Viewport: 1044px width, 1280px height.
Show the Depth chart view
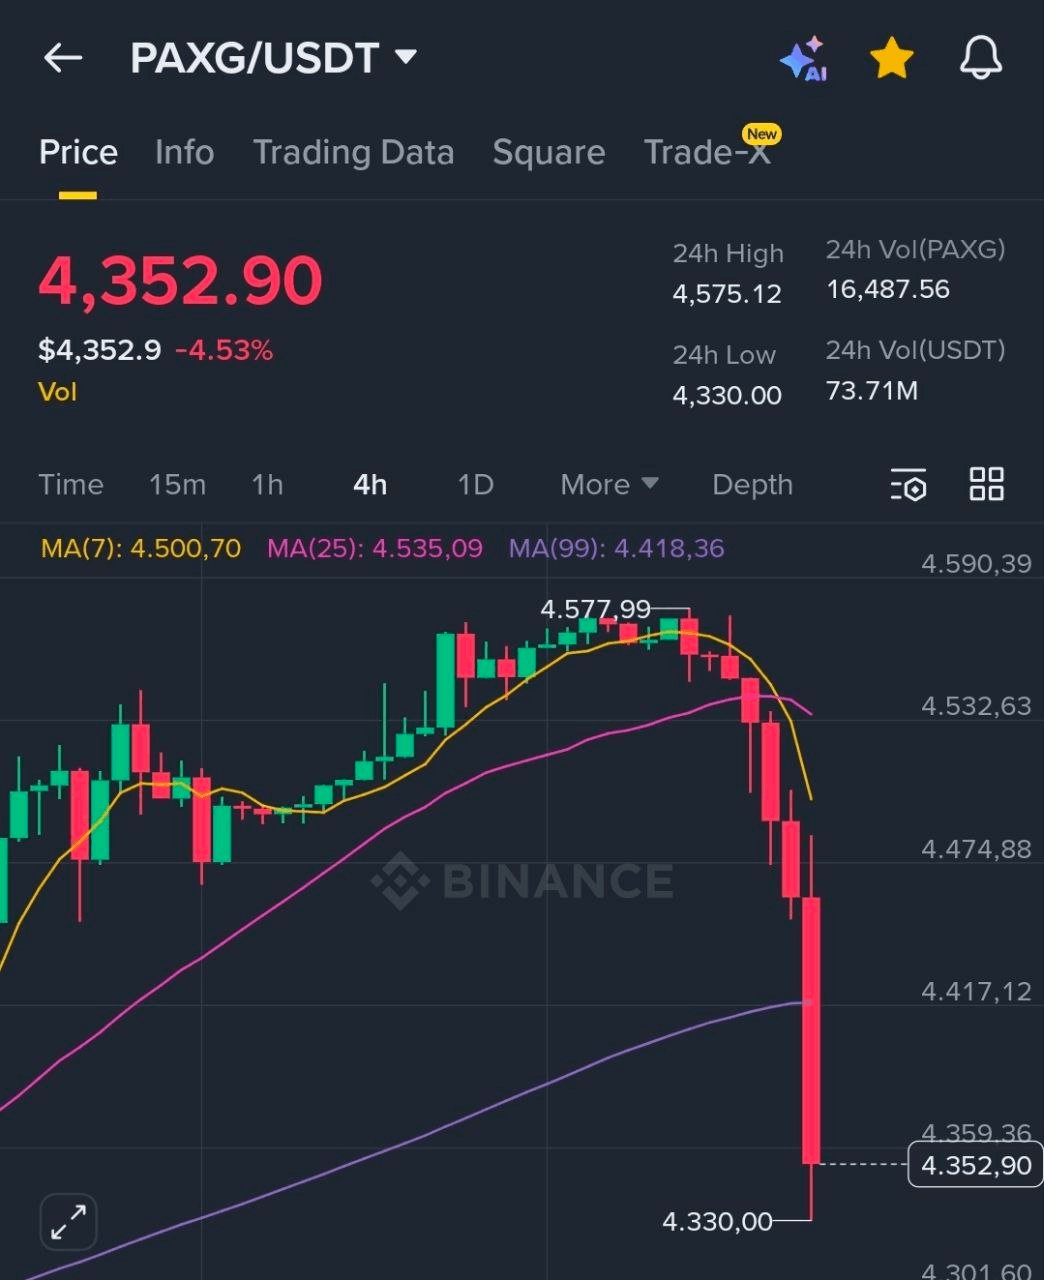click(x=752, y=485)
